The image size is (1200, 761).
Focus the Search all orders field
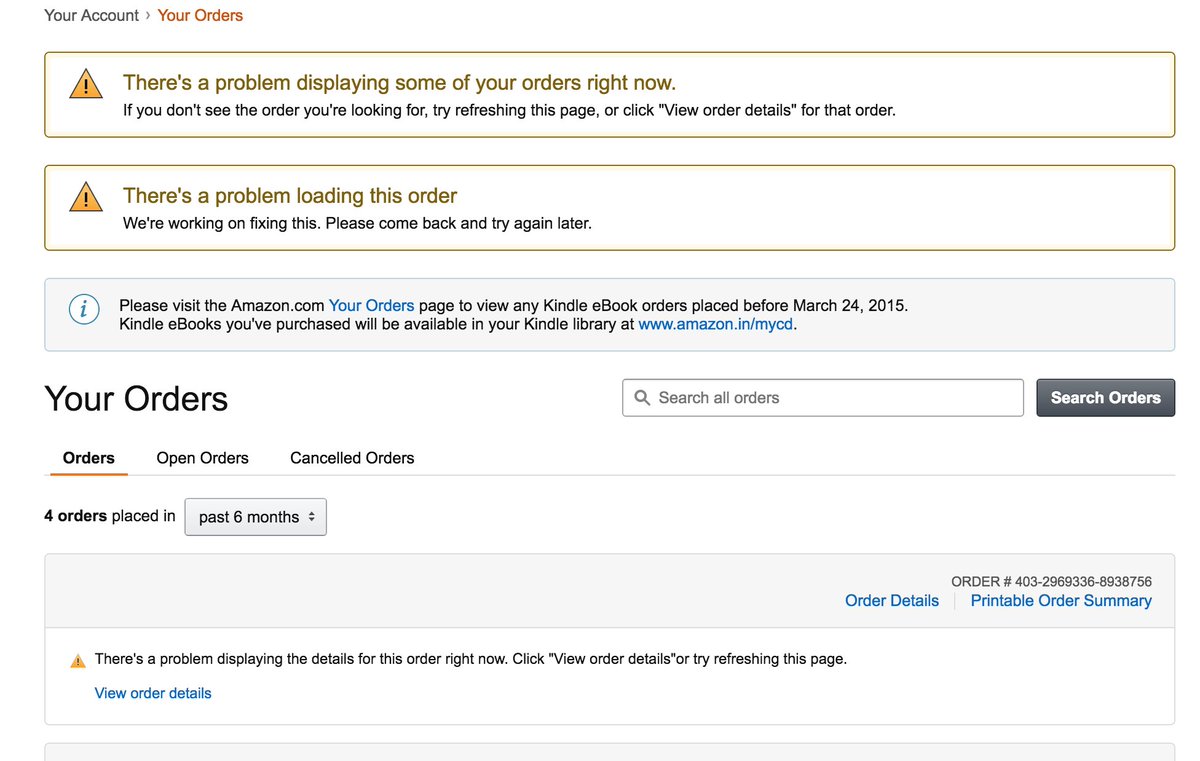pyautogui.click(x=823, y=397)
